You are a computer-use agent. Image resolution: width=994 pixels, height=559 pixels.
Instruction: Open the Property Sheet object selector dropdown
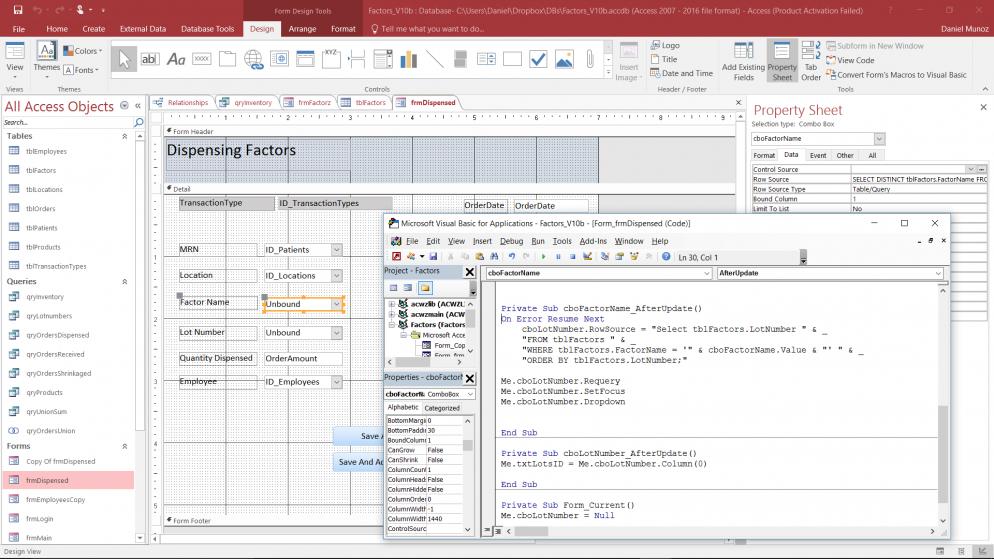point(879,139)
